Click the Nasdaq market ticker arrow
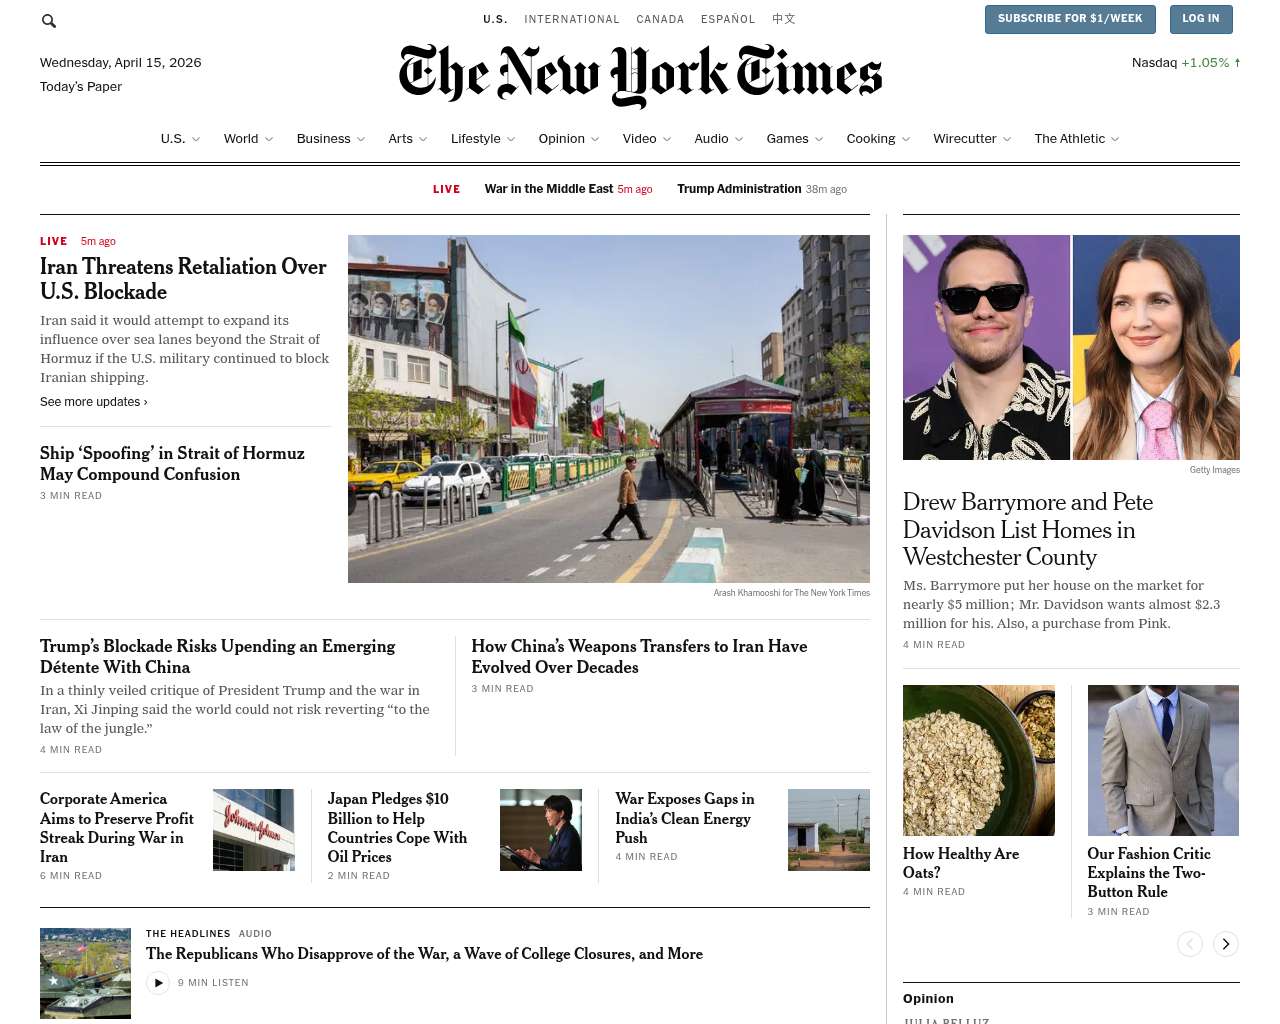 pos(1237,63)
